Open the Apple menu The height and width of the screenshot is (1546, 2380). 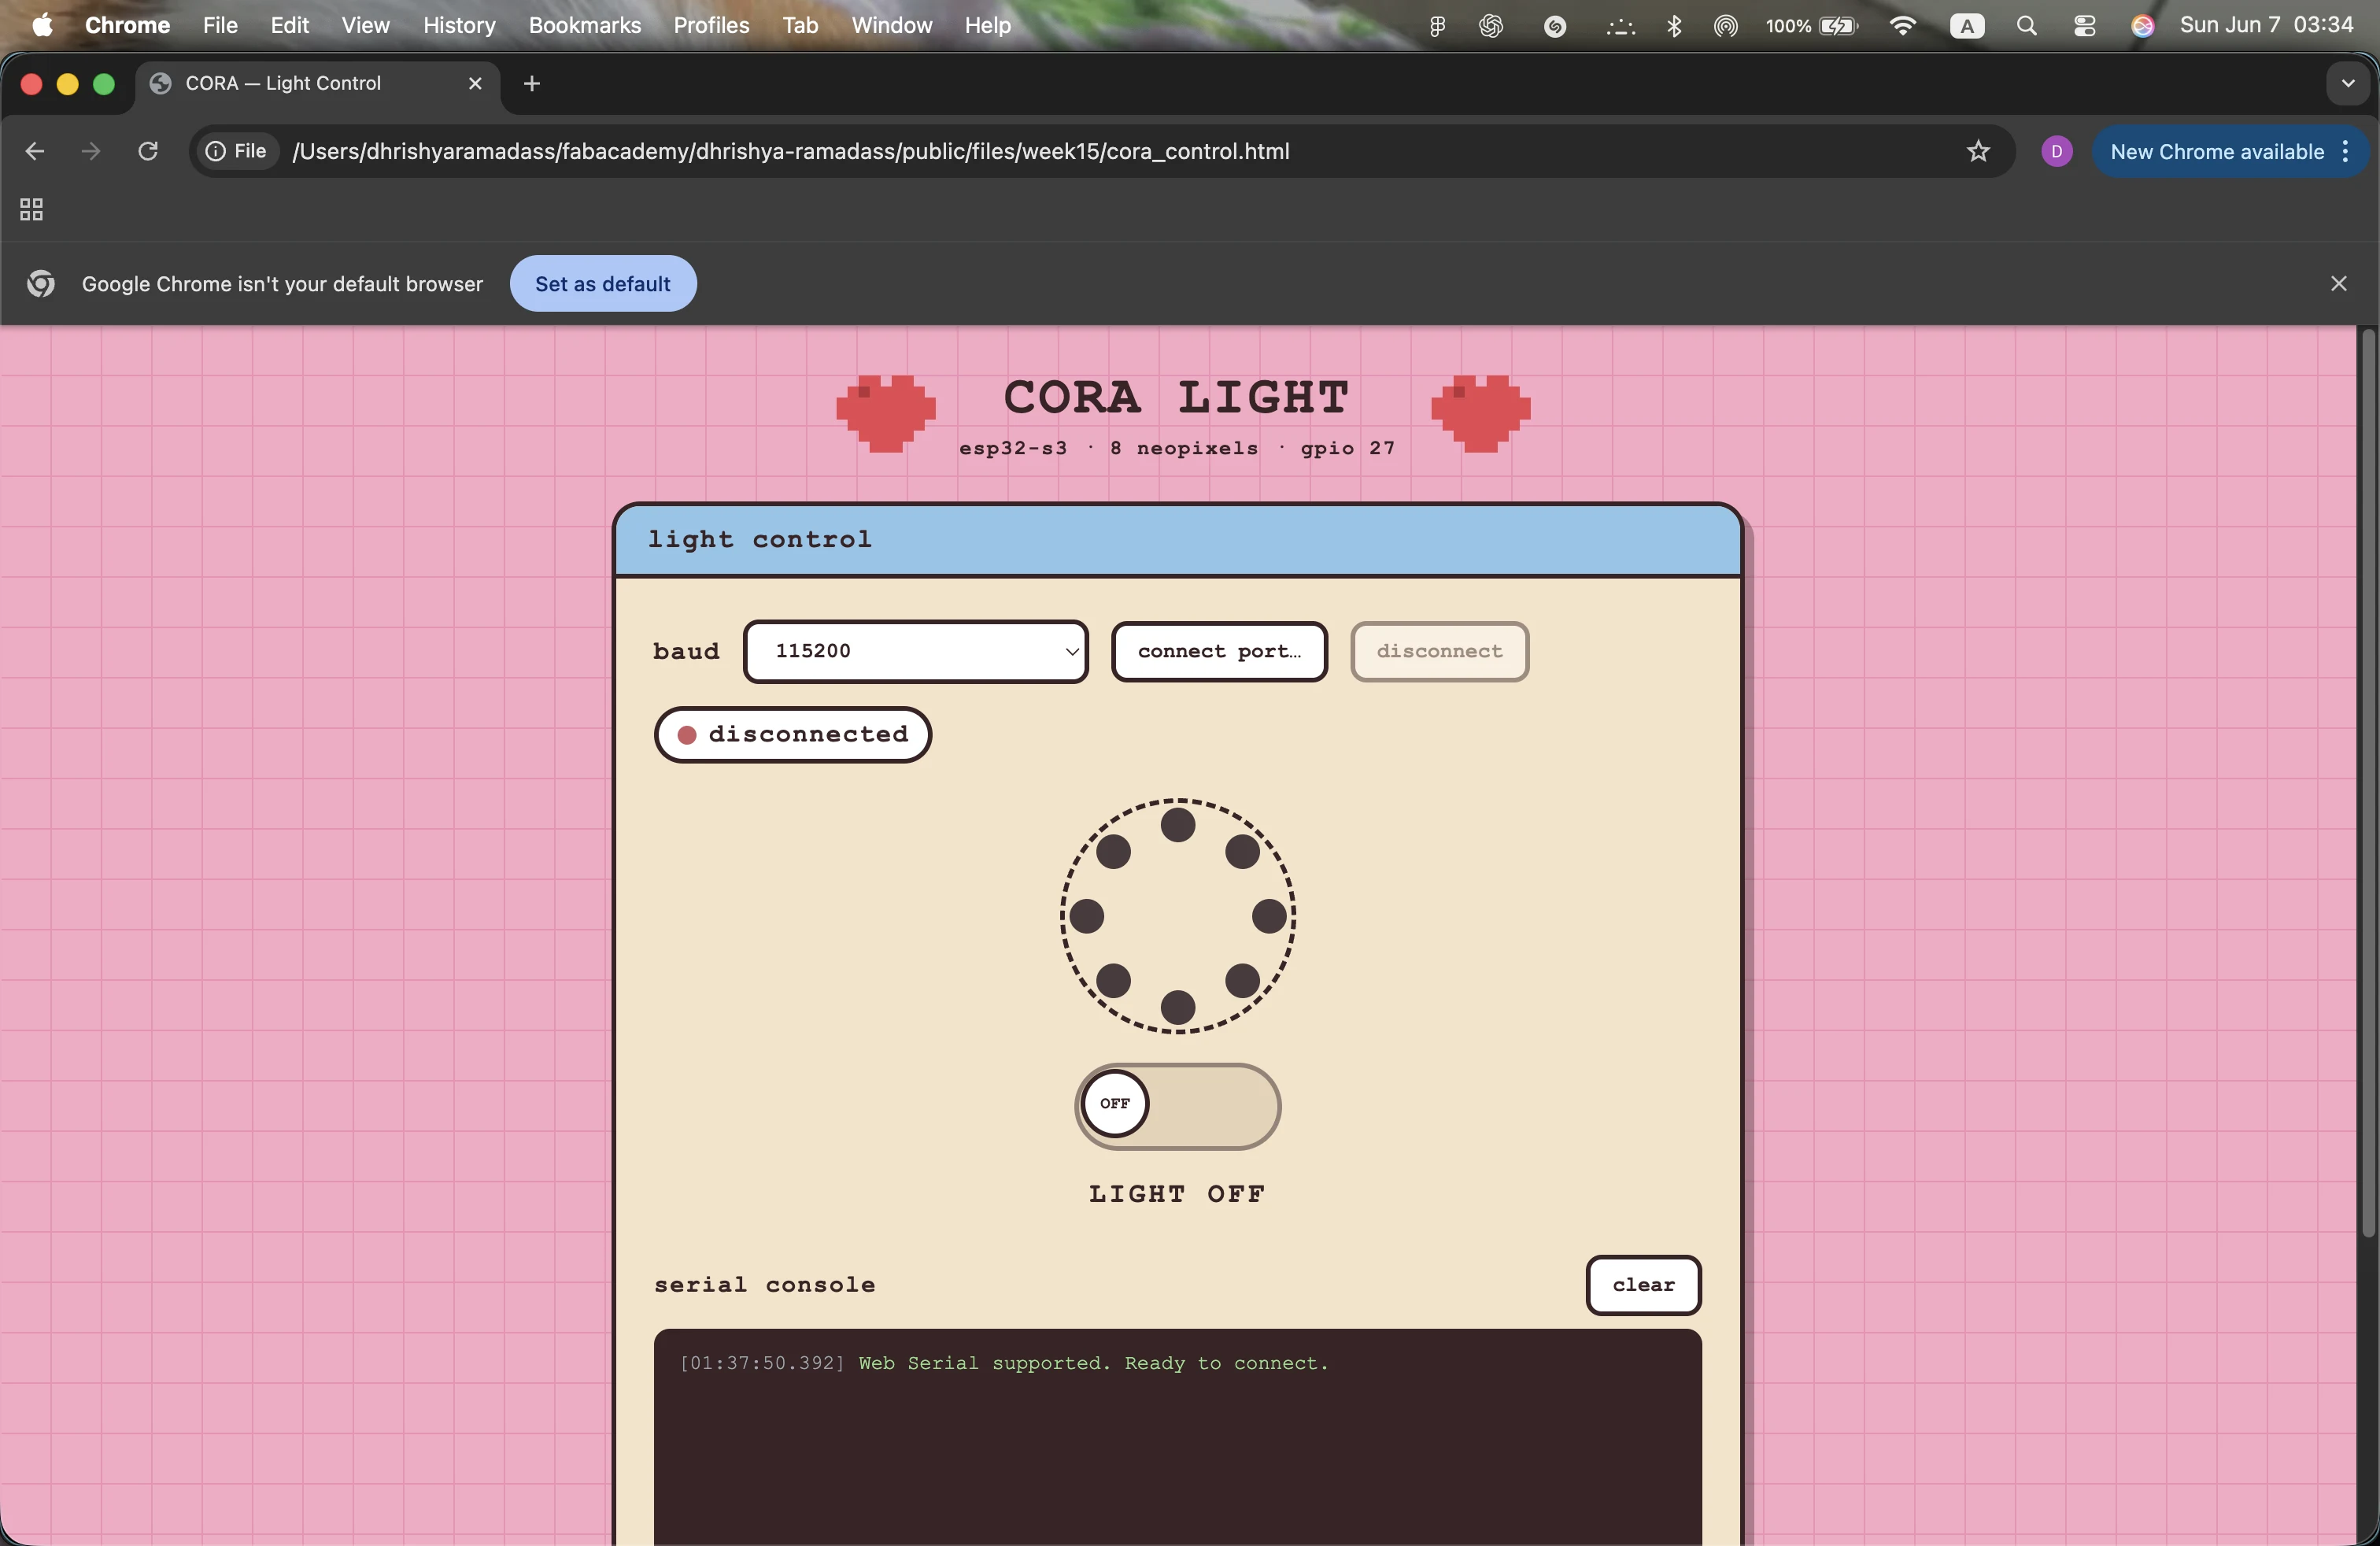click(x=42, y=25)
